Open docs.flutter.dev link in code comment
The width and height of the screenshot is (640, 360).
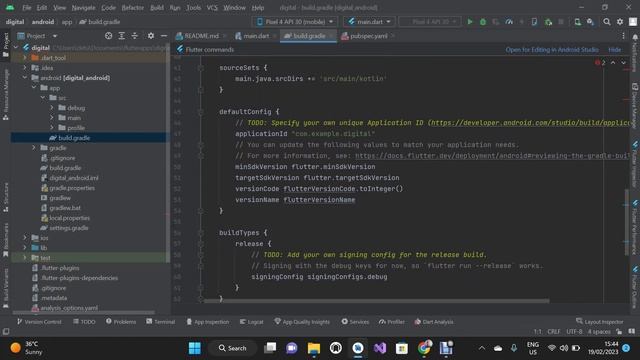[x=492, y=156]
